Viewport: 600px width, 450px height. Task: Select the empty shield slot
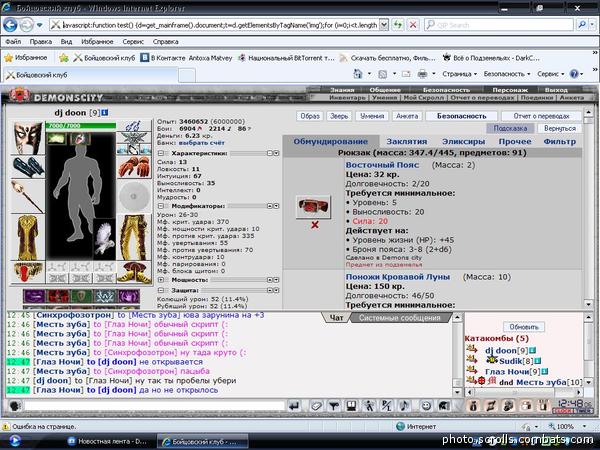(x=134, y=196)
